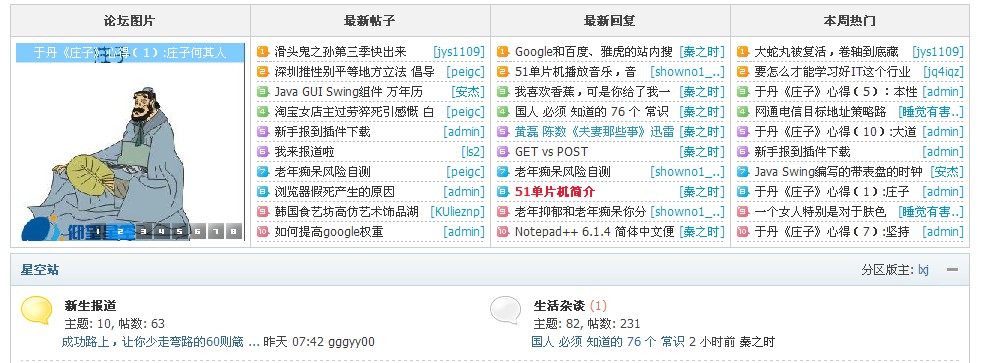Open the 星空站 category title
Image resolution: width=982 pixels, height=363 pixels.
[x=40, y=270]
